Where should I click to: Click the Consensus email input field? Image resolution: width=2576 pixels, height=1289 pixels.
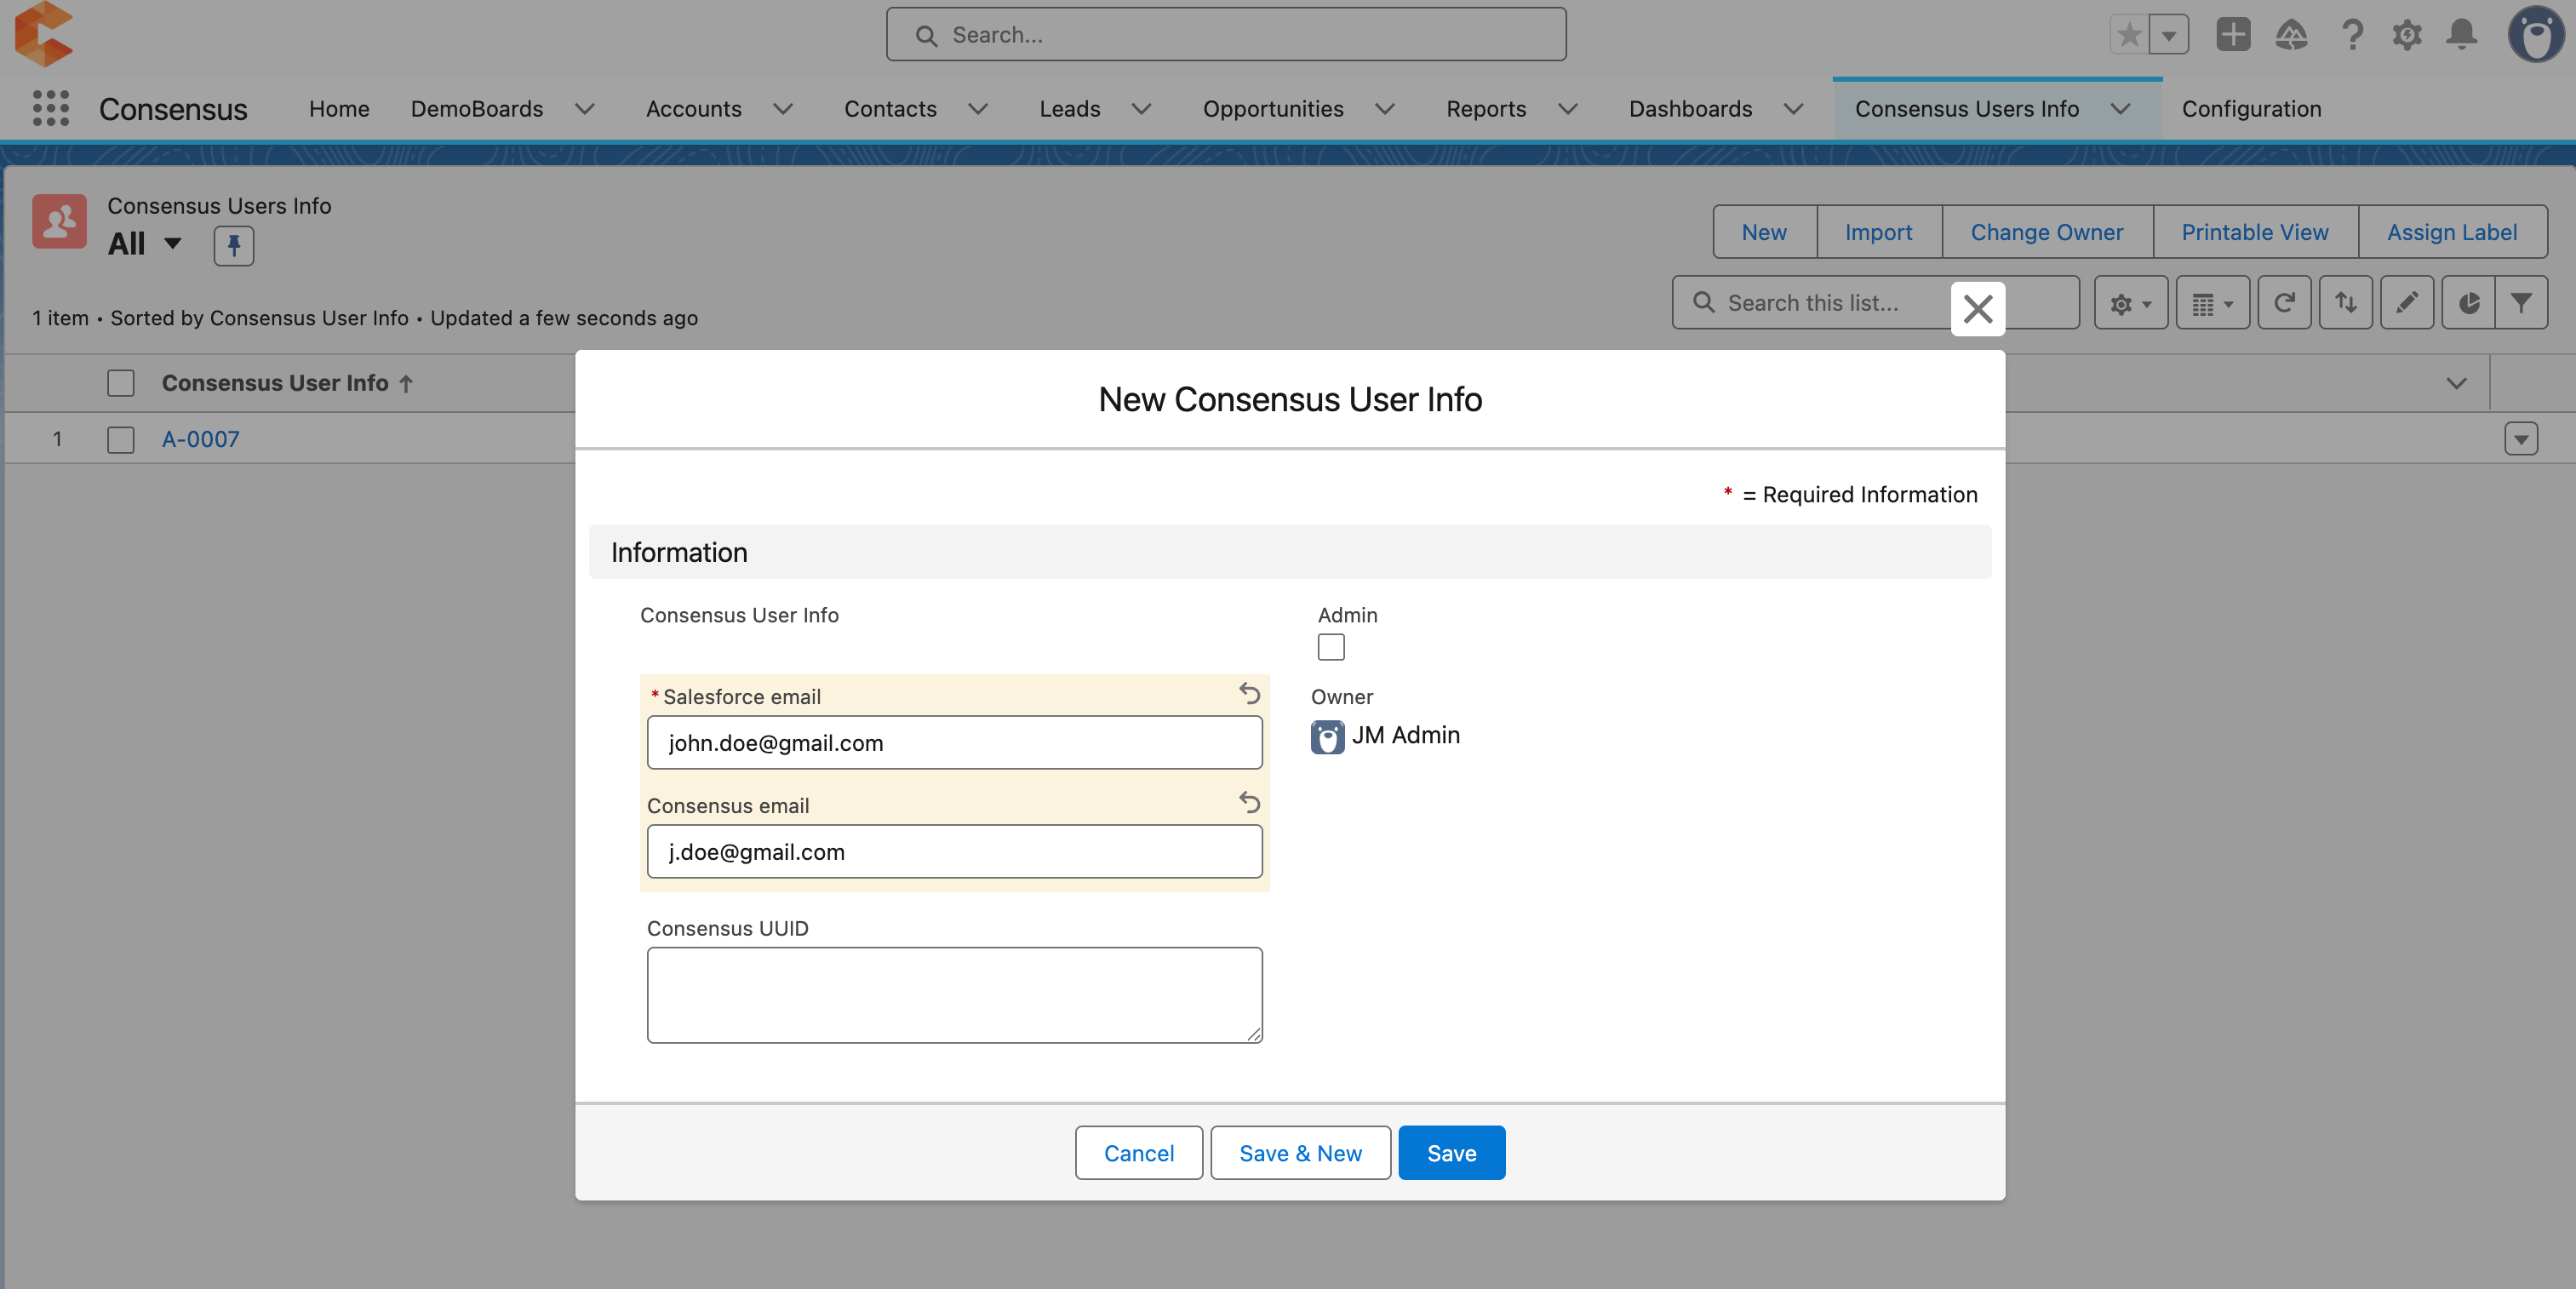pyautogui.click(x=954, y=852)
